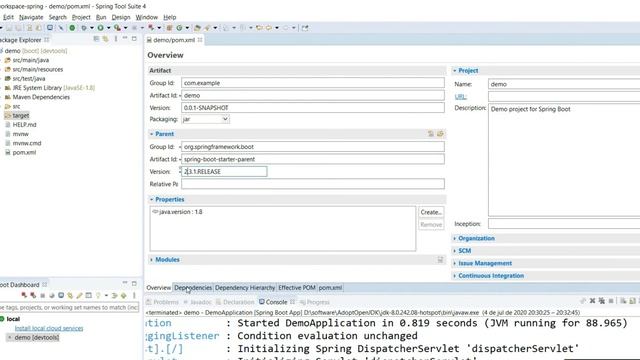Open the Debug dropdown arrow in main toolbar
Screen dimensions: 640x360
click(x=91, y=28)
